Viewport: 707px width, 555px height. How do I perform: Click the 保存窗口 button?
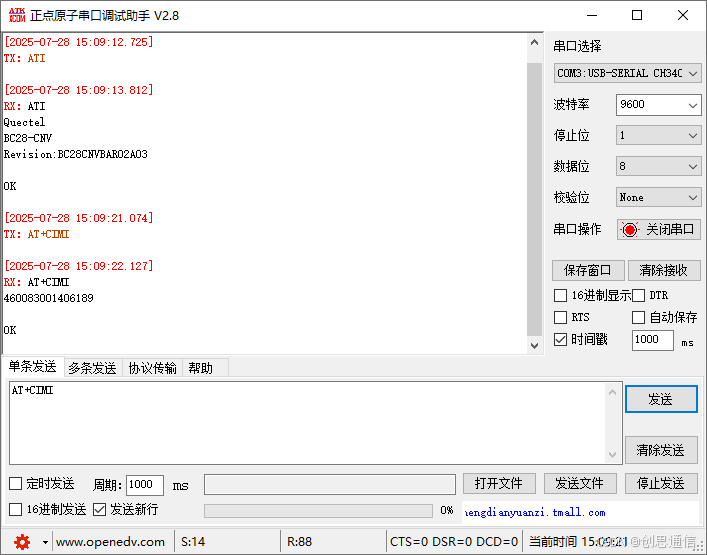coord(588,271)
